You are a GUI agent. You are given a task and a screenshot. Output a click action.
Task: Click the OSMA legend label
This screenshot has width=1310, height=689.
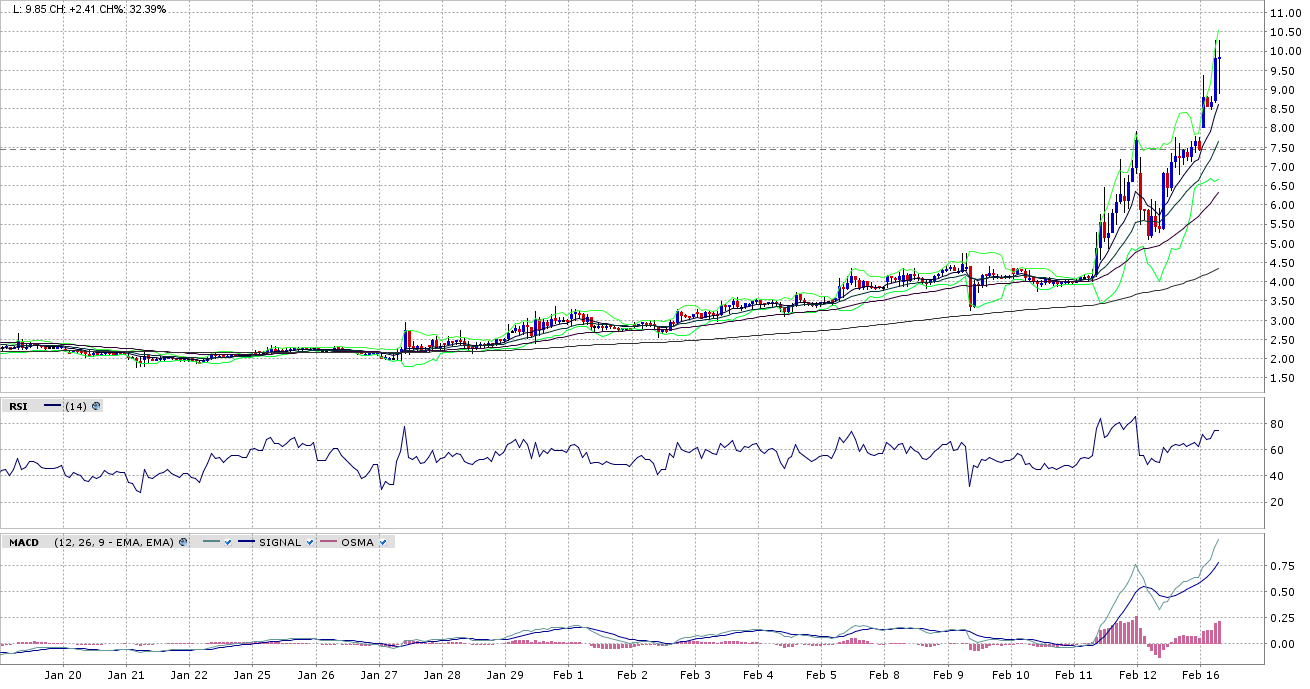point(358,542)
